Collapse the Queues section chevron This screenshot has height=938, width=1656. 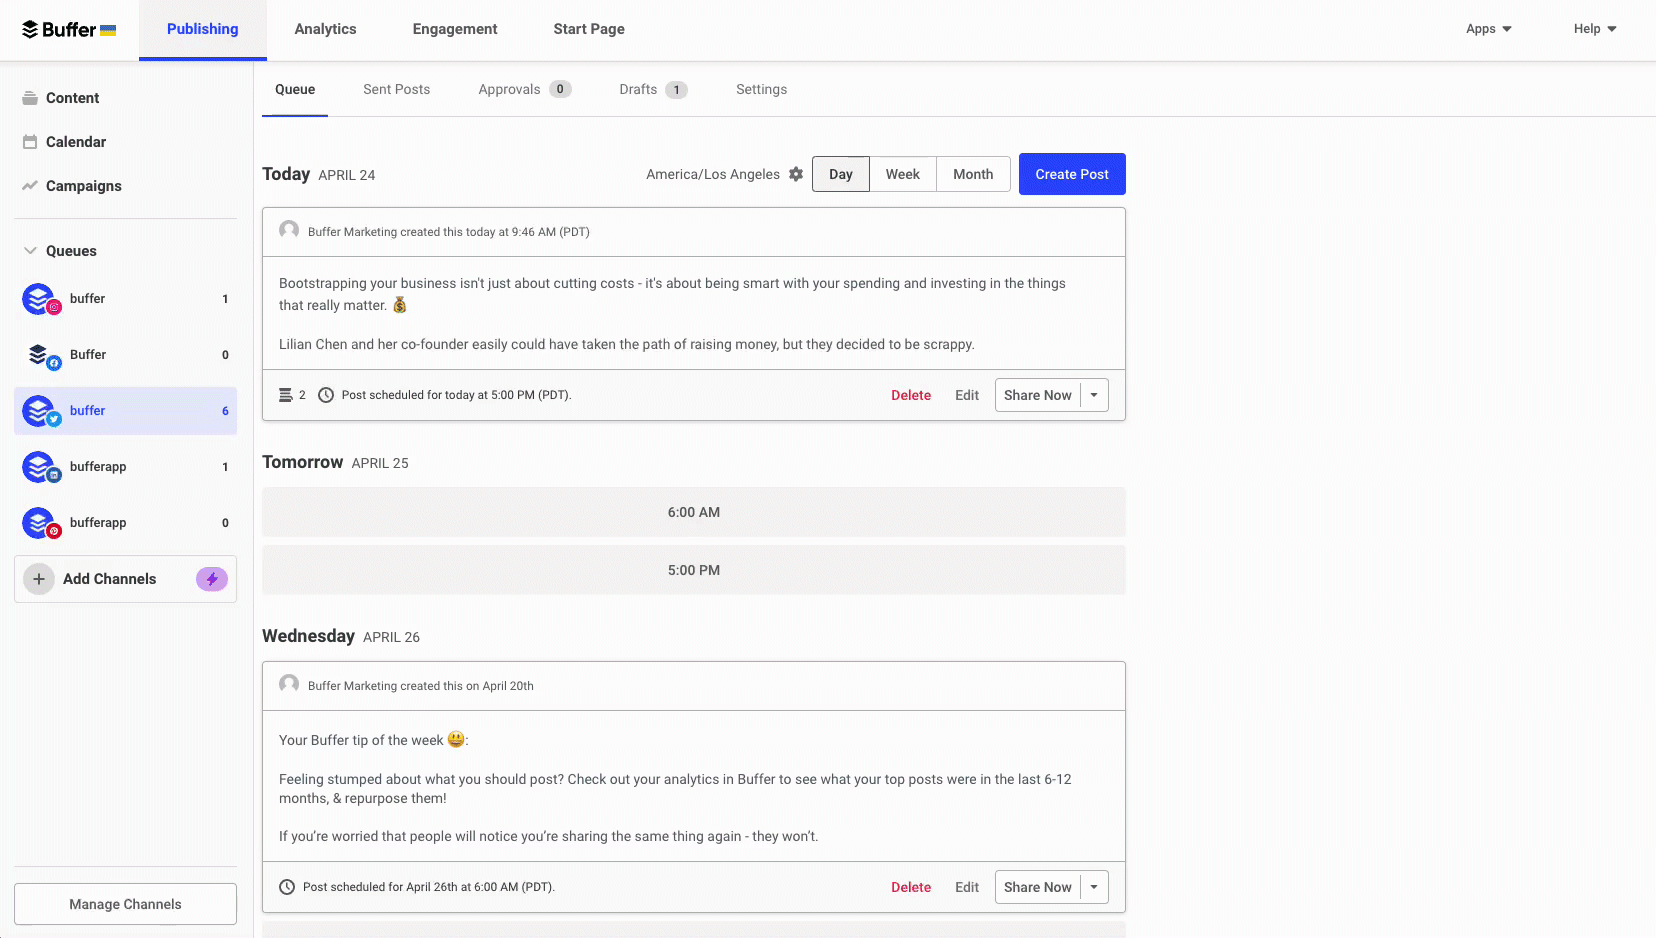coord(30,251)
